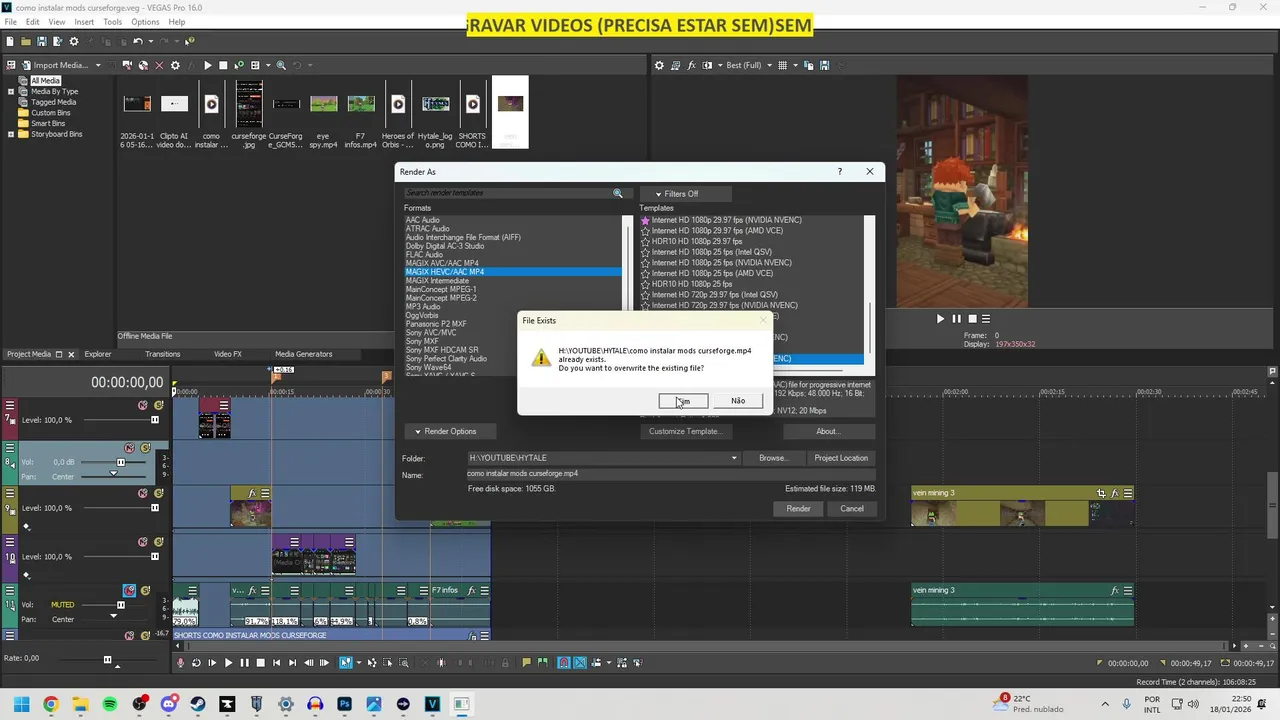Mute video track 7

(142, 405)
